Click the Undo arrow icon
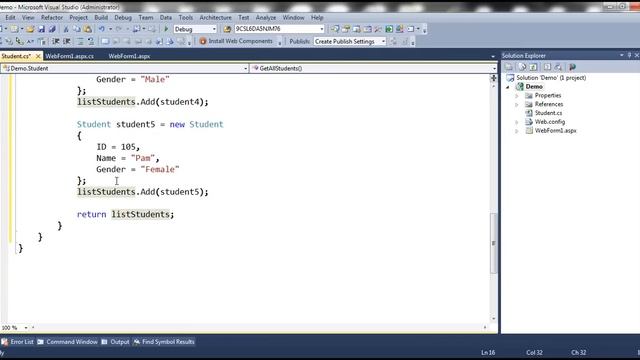640x360 pixels. tap(101, 29)
